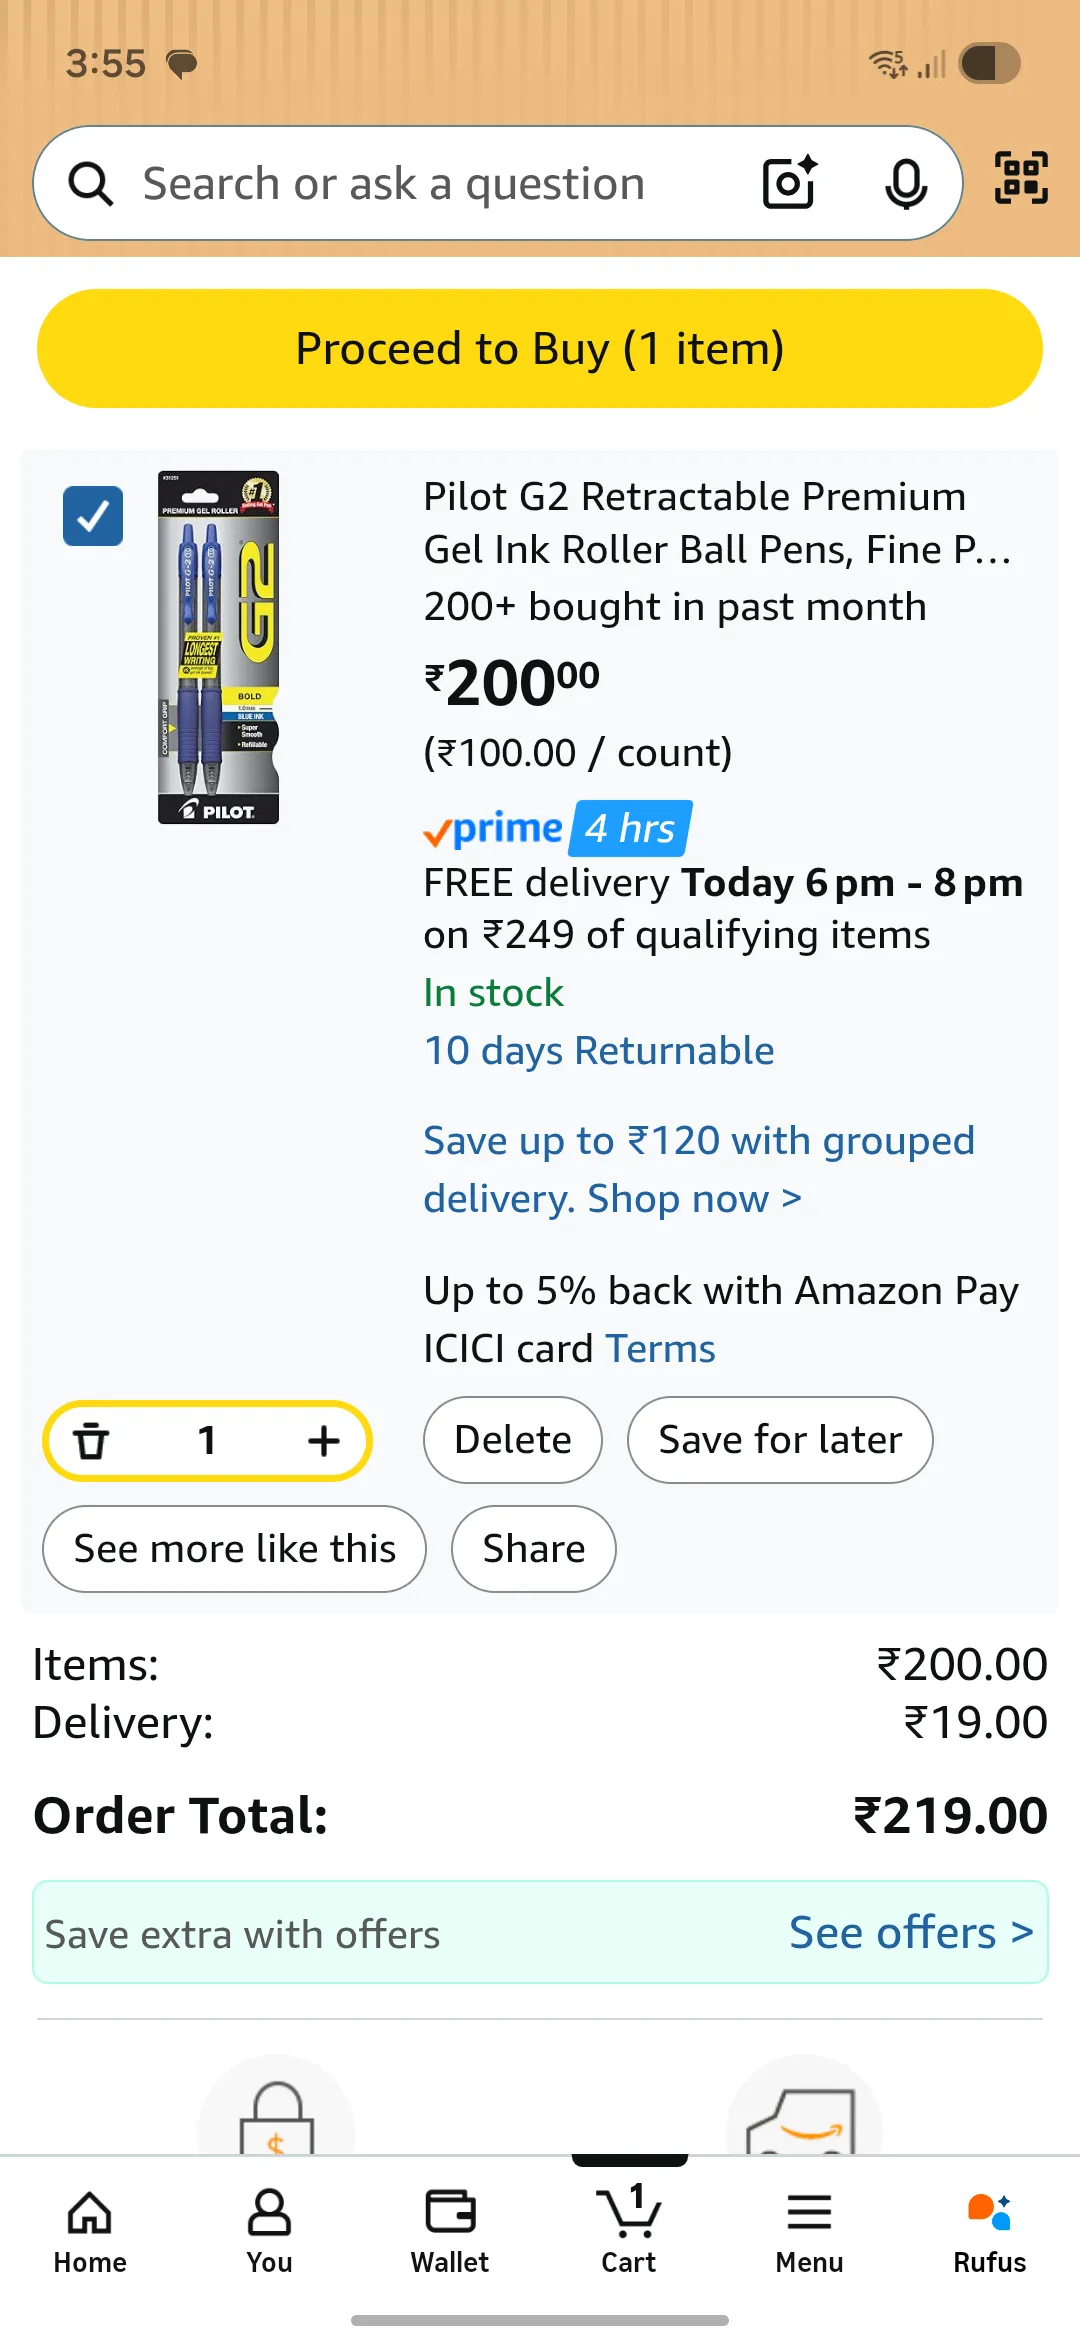Tap the Save for later button
Image resolution: width=1080 pixels, height=2340 pixels.
[x=780, y=1440]
